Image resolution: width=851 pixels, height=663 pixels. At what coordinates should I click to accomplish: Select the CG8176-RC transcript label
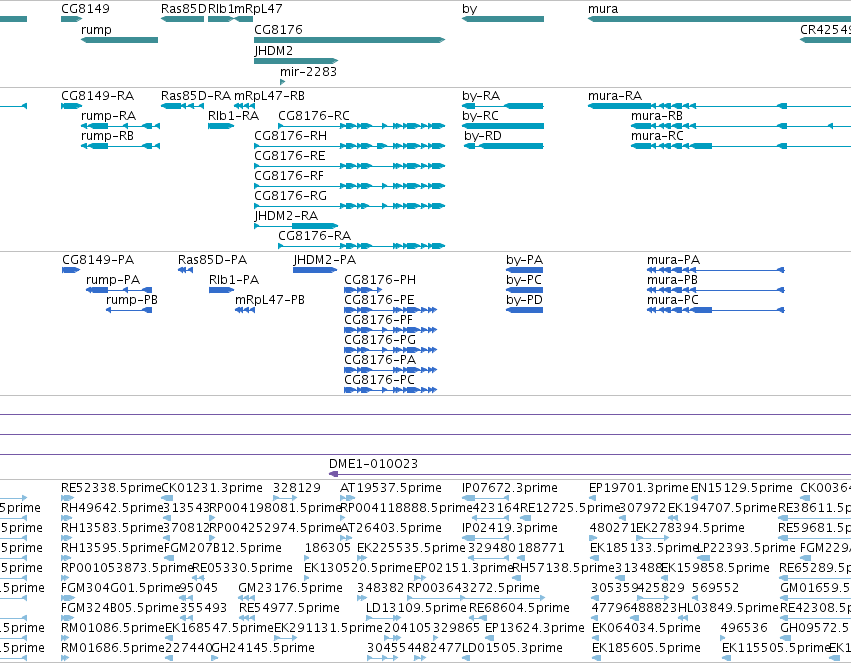pyautogui.click(x=314, y=116)
